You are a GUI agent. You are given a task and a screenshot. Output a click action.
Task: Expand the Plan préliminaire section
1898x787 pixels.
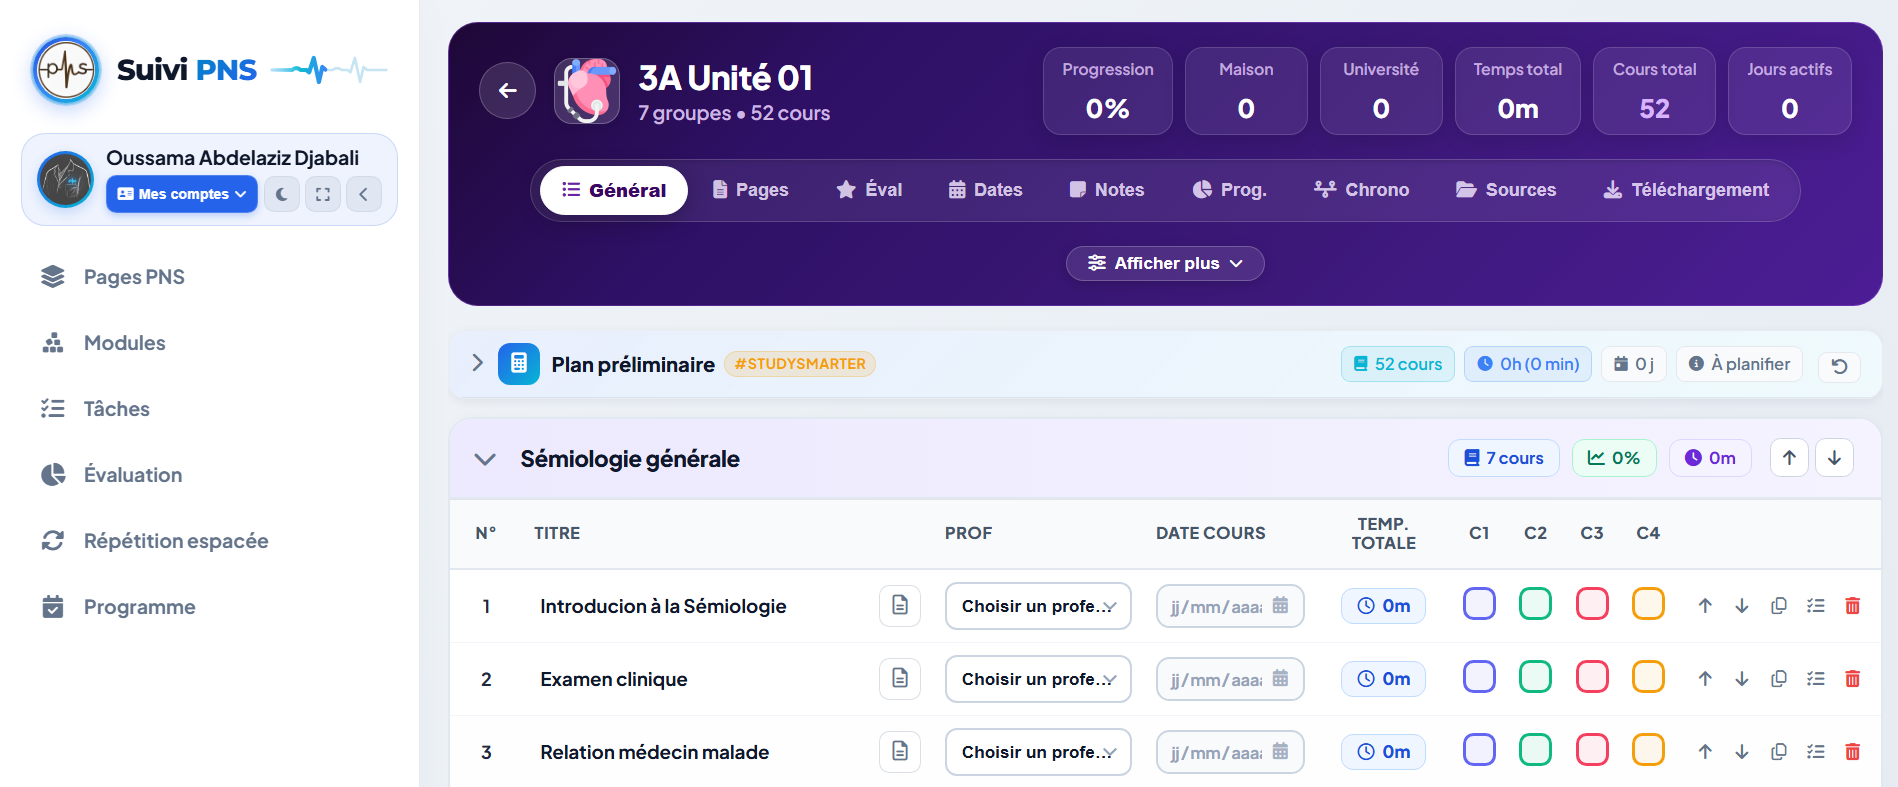pos(477,363)
